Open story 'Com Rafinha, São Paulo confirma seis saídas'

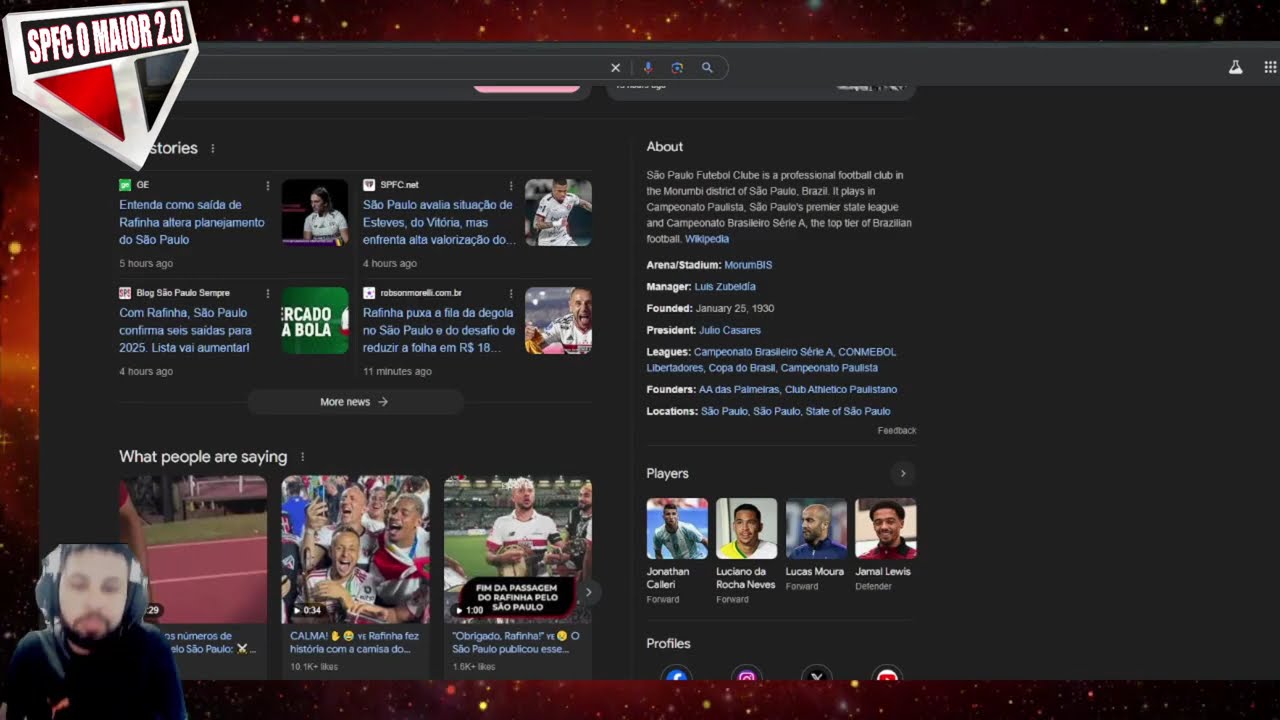(185, 330)
